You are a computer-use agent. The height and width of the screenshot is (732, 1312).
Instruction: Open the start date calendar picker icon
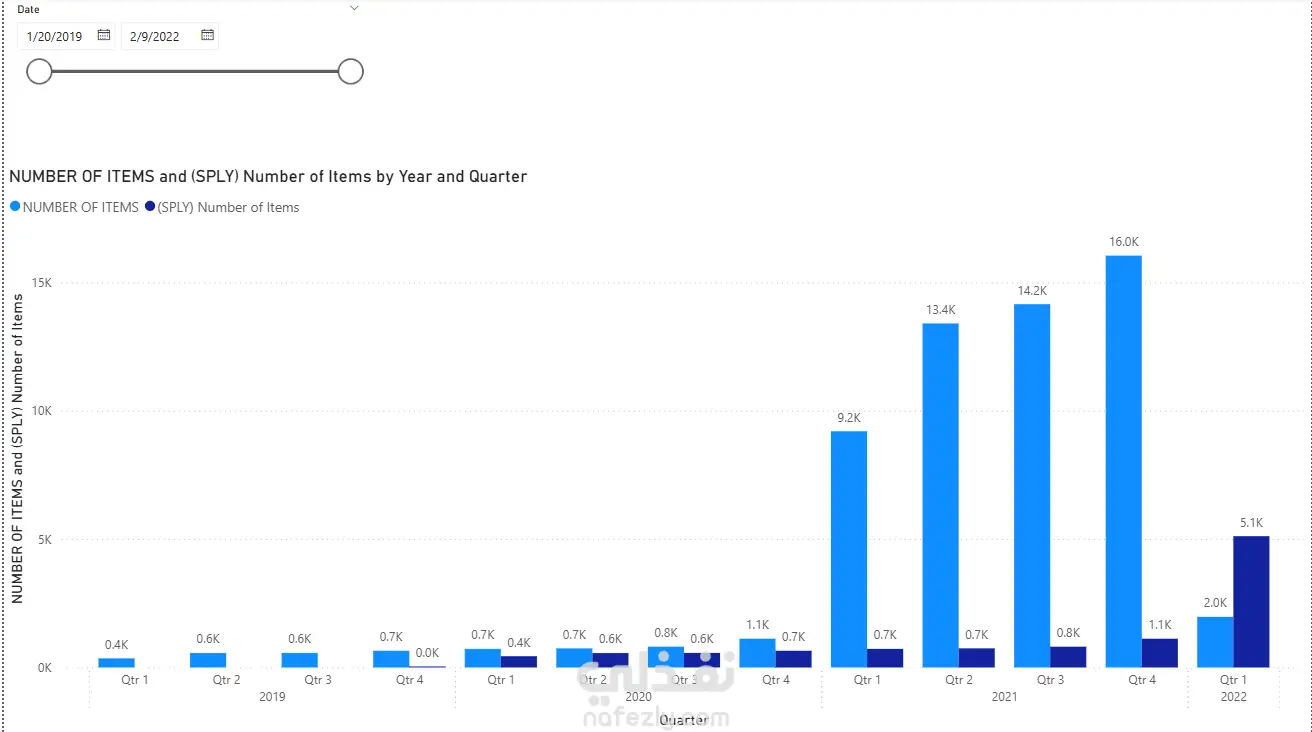pos(104,36)
